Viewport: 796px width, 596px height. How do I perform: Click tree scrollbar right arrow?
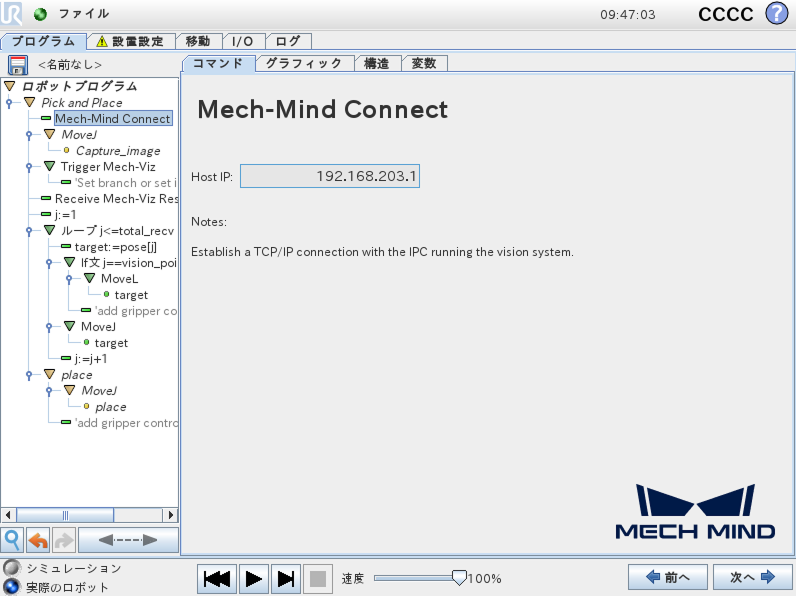pos(171,515)
